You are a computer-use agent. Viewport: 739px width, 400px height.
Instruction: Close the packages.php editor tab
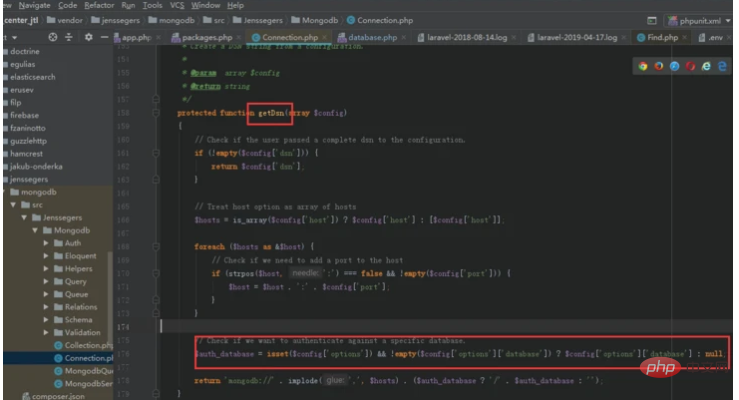click(239, 38)
